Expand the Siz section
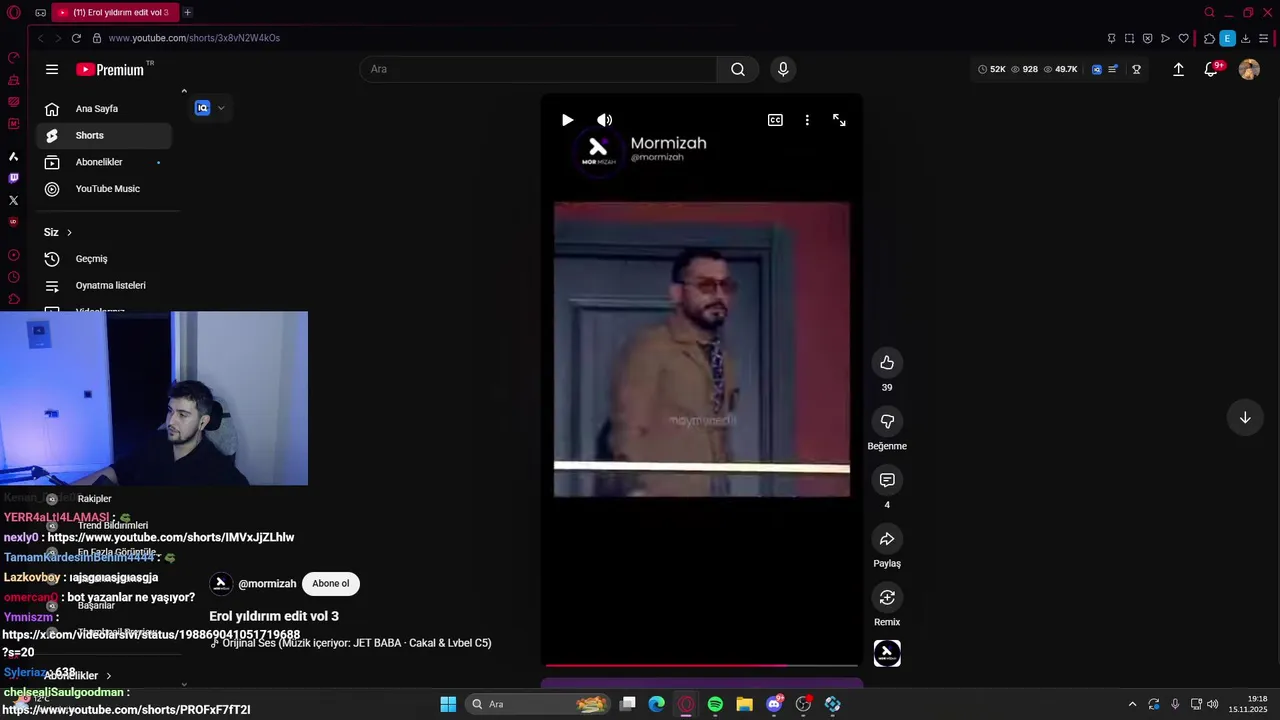 tap(58, 232)
